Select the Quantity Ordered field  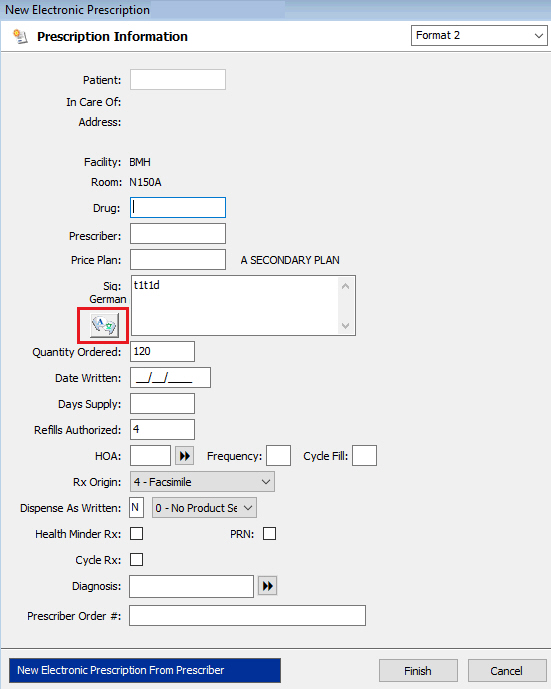[x=162, y=352]
